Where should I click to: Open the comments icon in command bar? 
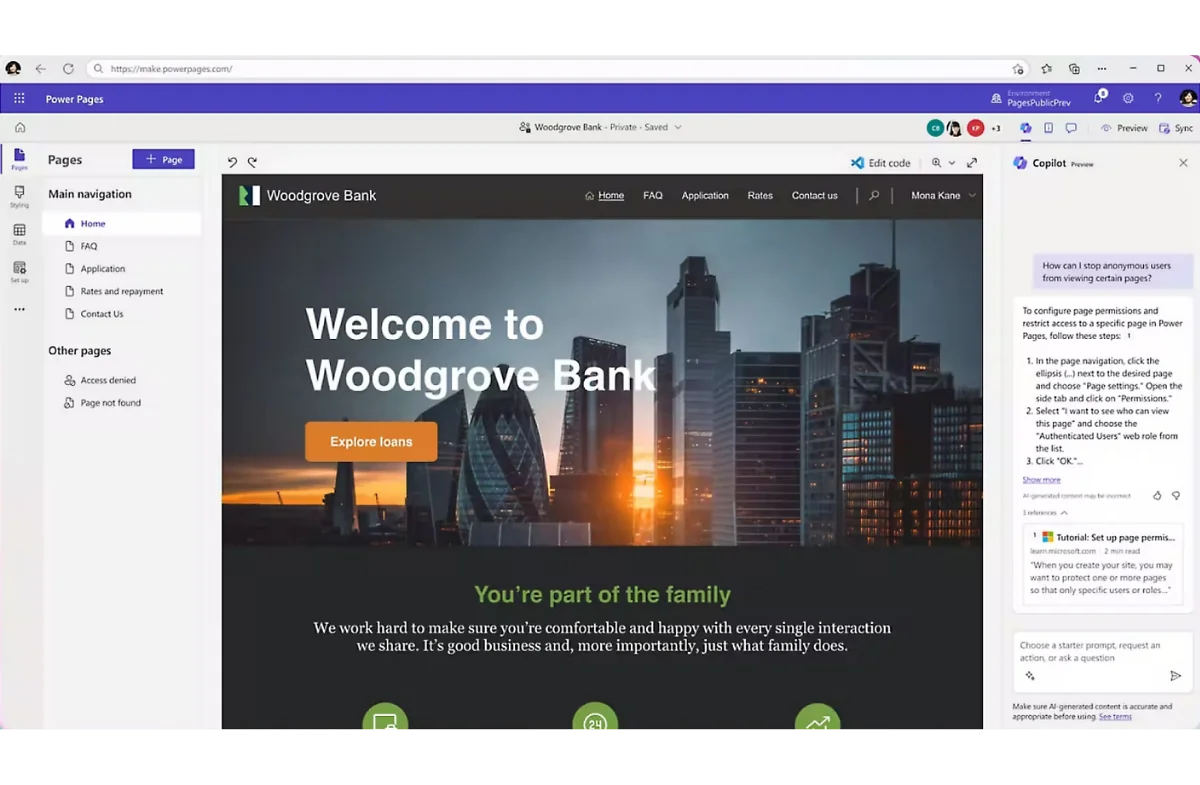tap(1071, 128)
